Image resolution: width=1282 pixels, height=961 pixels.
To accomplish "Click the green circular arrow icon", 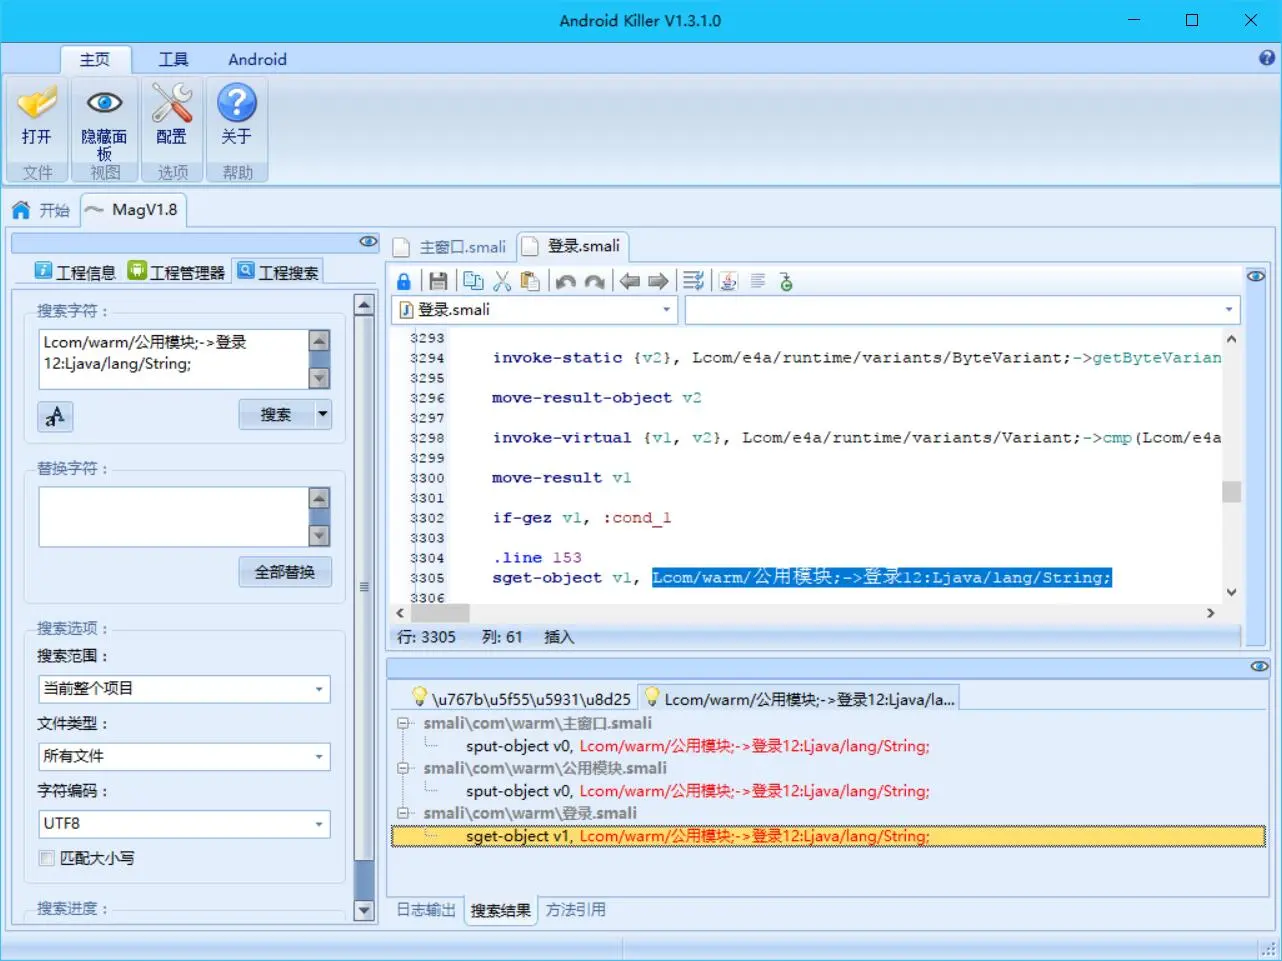I will click(x=786, y=282).
